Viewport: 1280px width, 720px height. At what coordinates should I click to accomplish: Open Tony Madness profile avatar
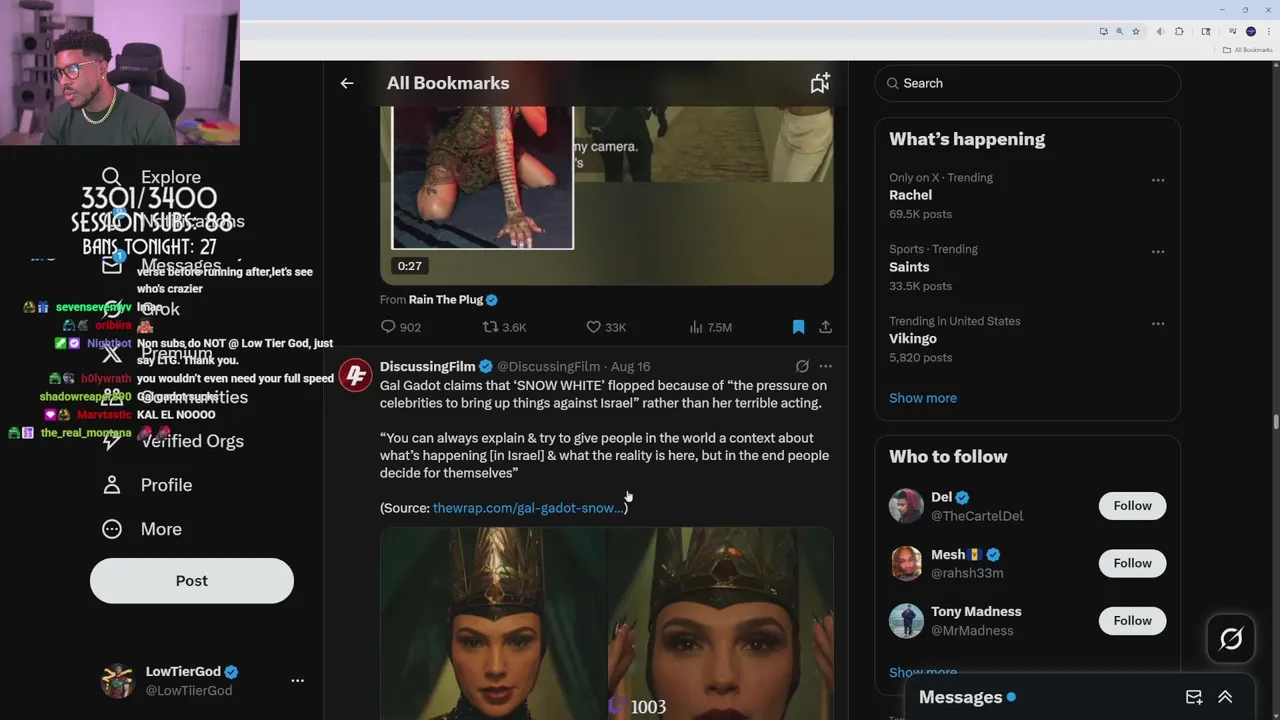tap(906, 621)
